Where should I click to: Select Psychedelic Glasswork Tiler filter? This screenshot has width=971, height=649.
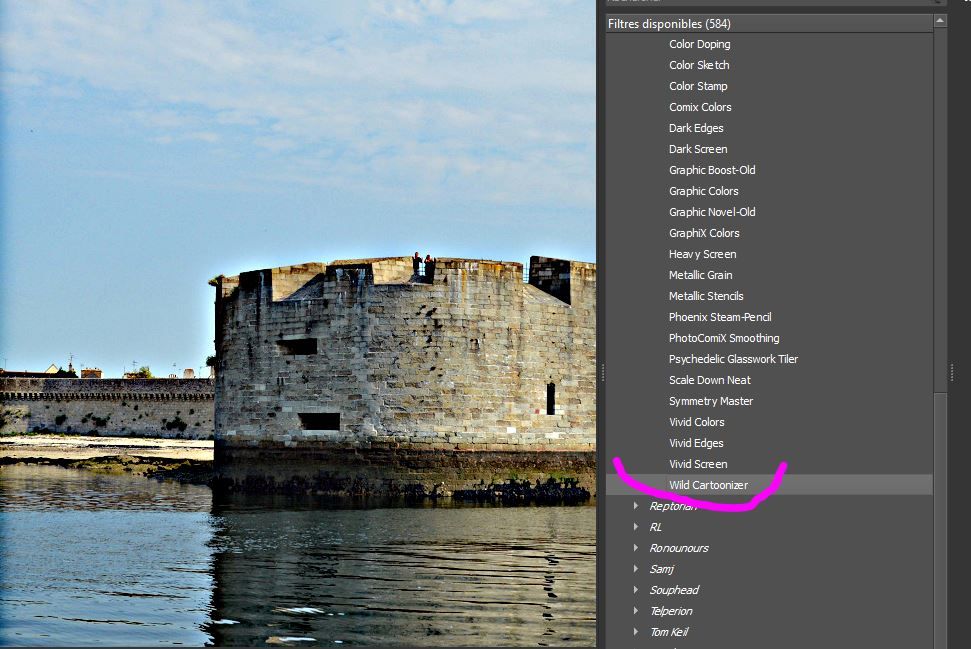[733, 360]
